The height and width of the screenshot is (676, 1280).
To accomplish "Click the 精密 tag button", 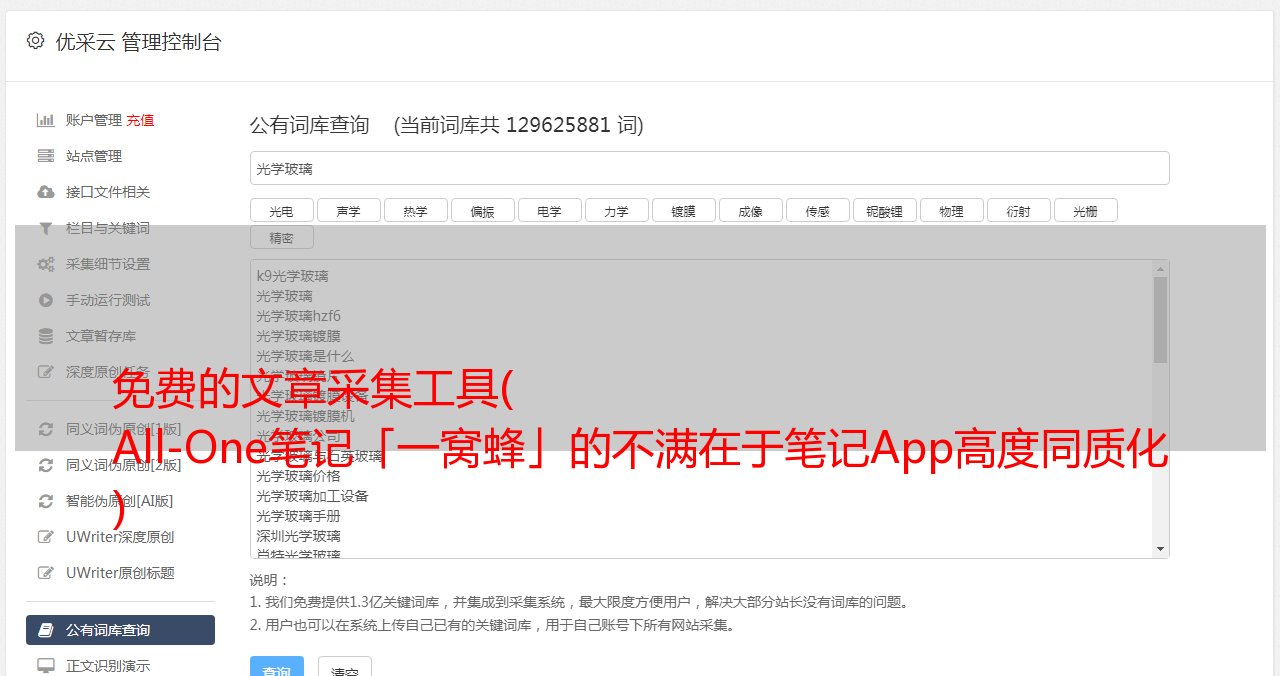I will point(281,237).
